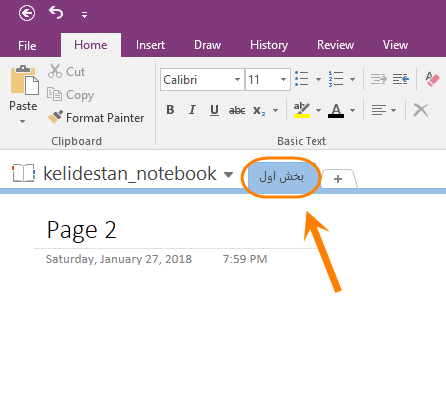Screen dimensions: 446x408
Task: Click the Cut button
Action: pyautogui.click(x=66, y=71)
